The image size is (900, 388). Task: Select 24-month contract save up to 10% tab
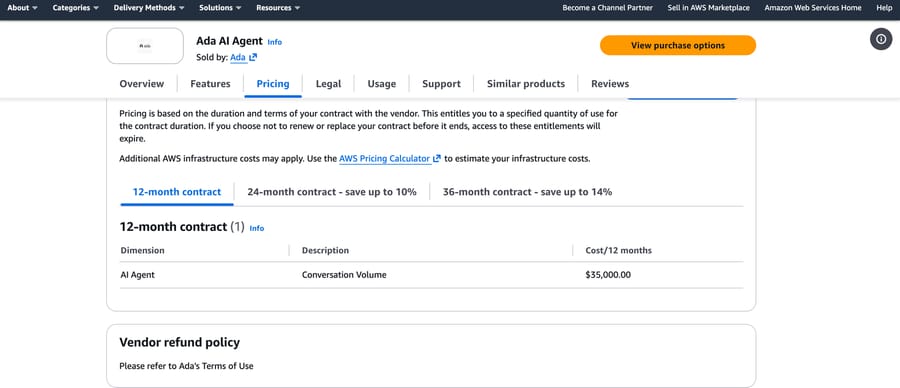[332, 192]
